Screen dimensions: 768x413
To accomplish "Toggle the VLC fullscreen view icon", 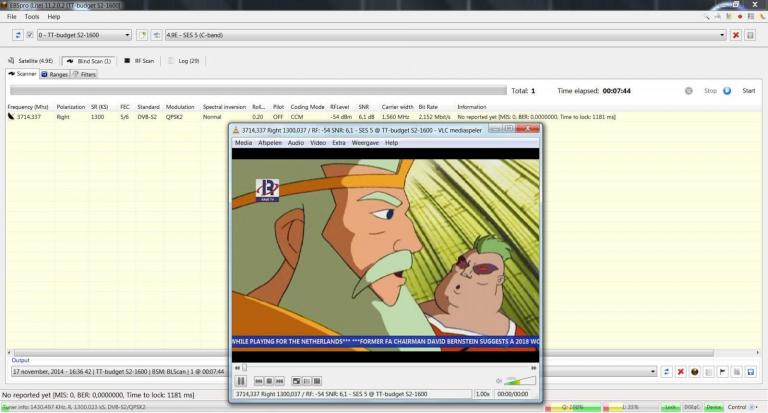I will [x=296, y=381].
